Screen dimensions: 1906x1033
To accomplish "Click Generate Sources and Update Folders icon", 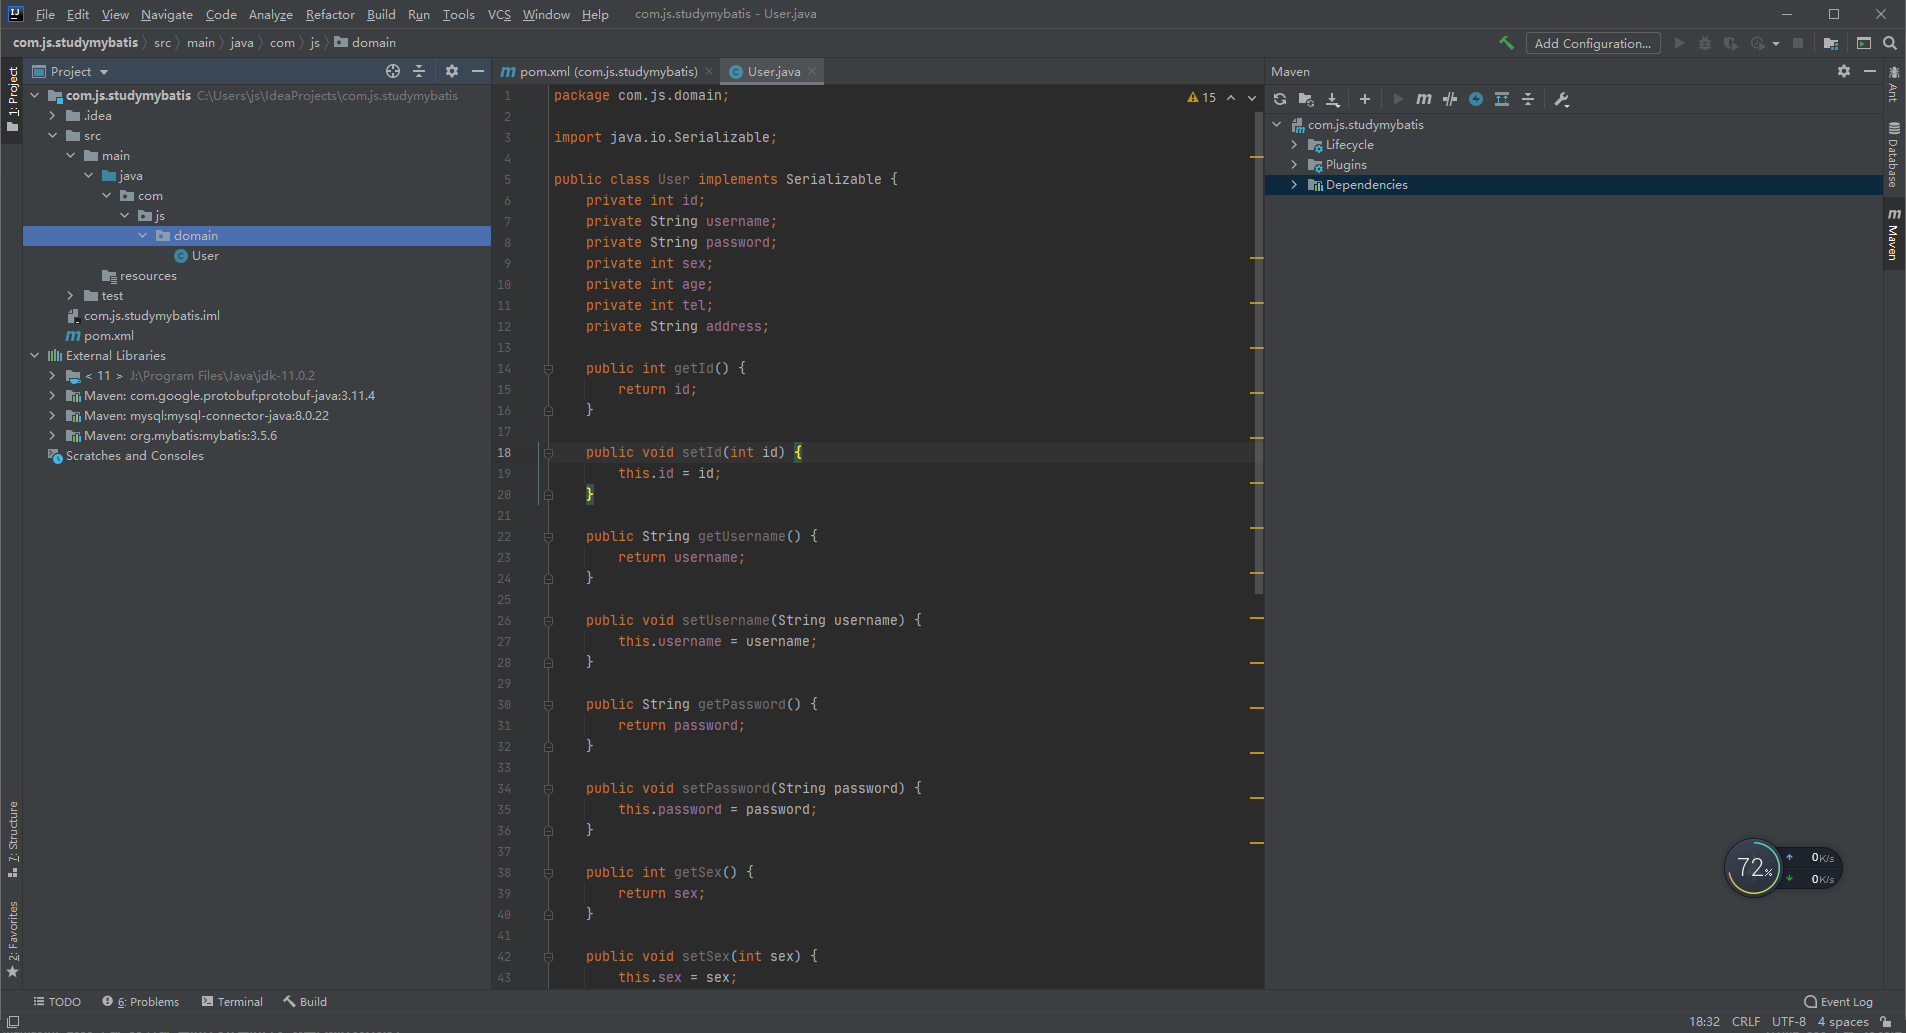I will click(x=1306, y=99).
